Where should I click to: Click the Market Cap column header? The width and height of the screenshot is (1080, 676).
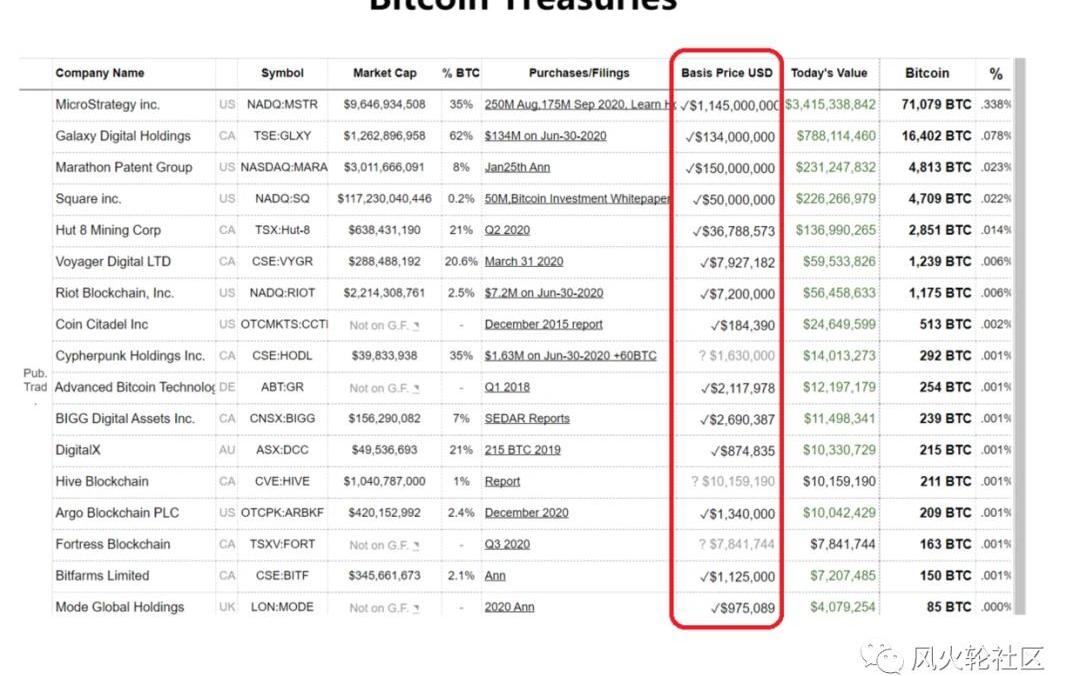pos(385,73)
